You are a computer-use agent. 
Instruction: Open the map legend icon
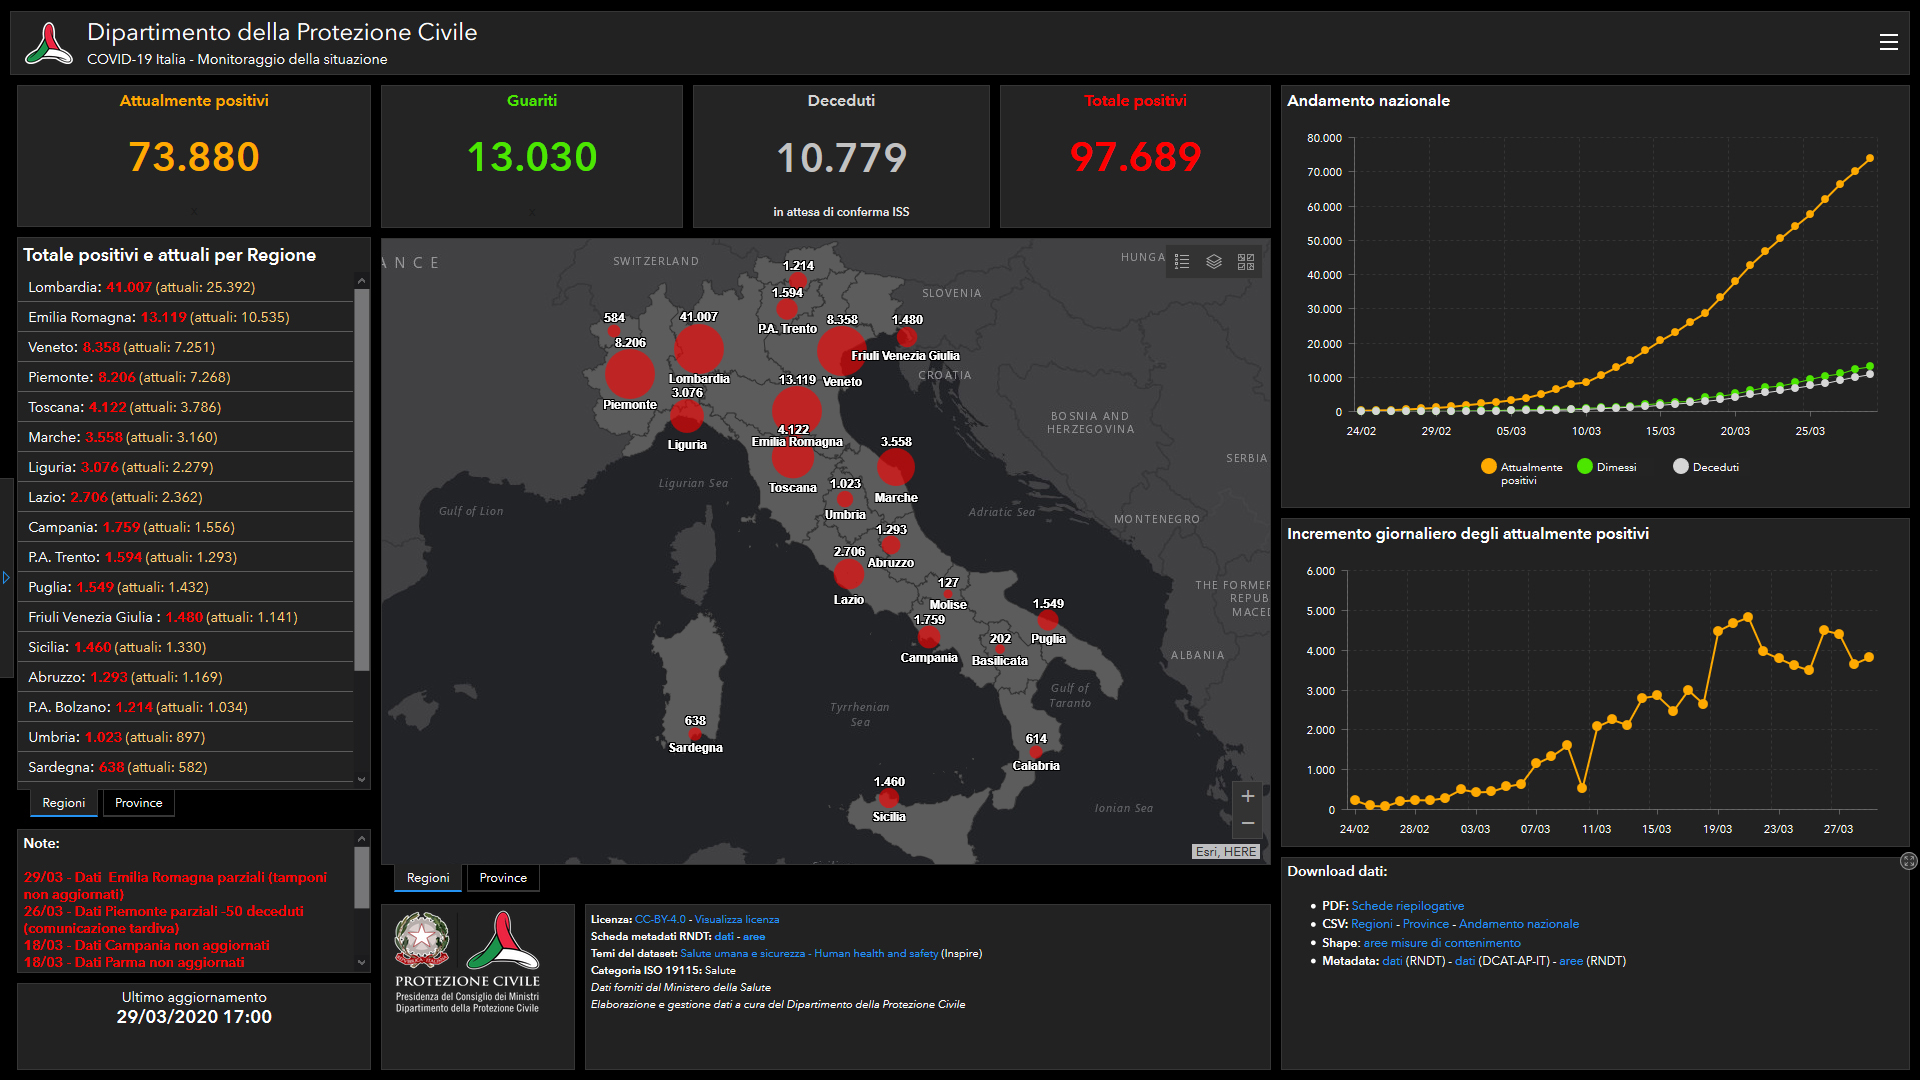(x=1182, y=262)
